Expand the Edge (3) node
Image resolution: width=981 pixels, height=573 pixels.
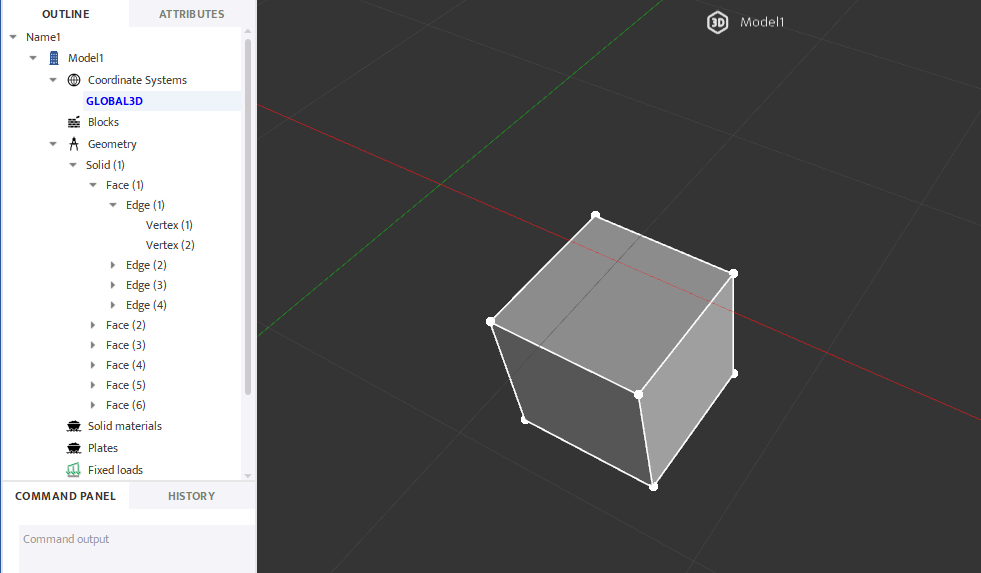pyautogui.click(x=113, y=285)
